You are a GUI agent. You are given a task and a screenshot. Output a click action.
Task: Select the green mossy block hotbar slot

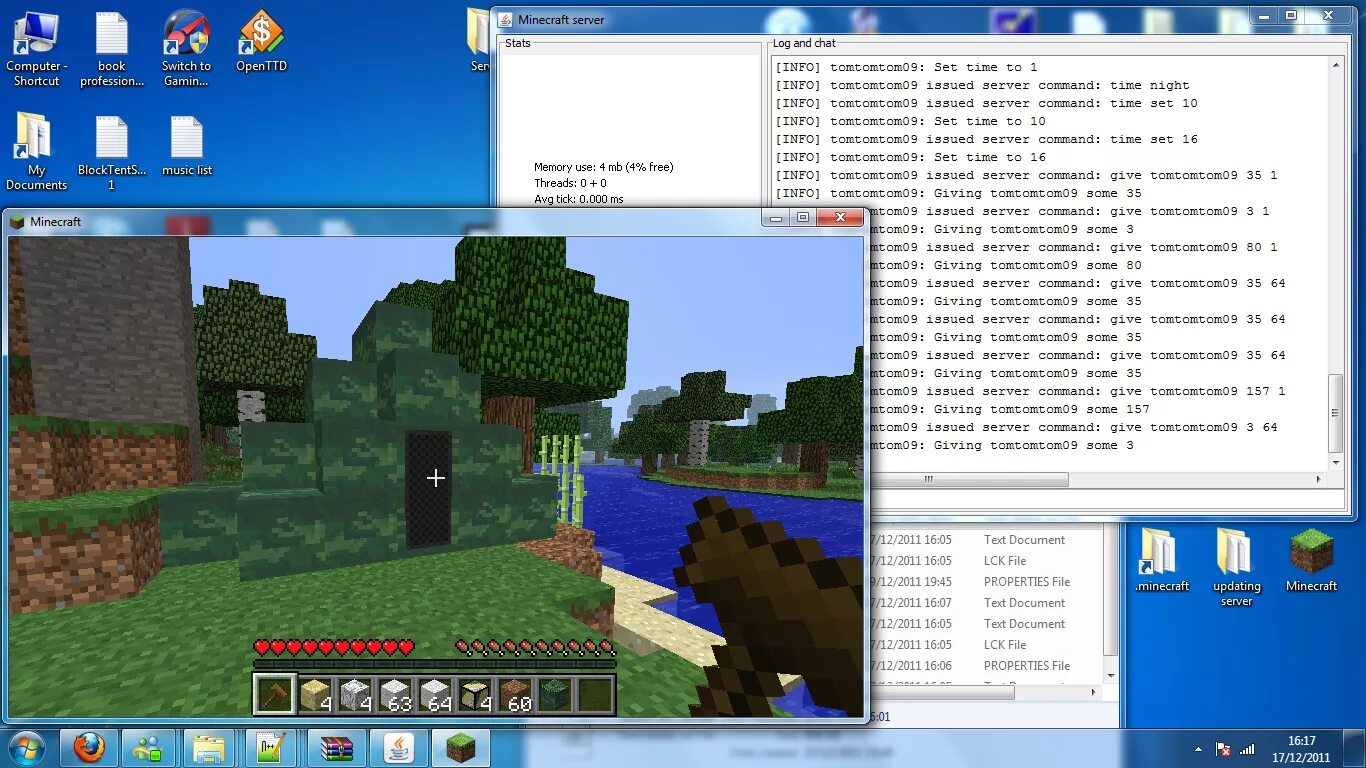click(x=554, y=694)
